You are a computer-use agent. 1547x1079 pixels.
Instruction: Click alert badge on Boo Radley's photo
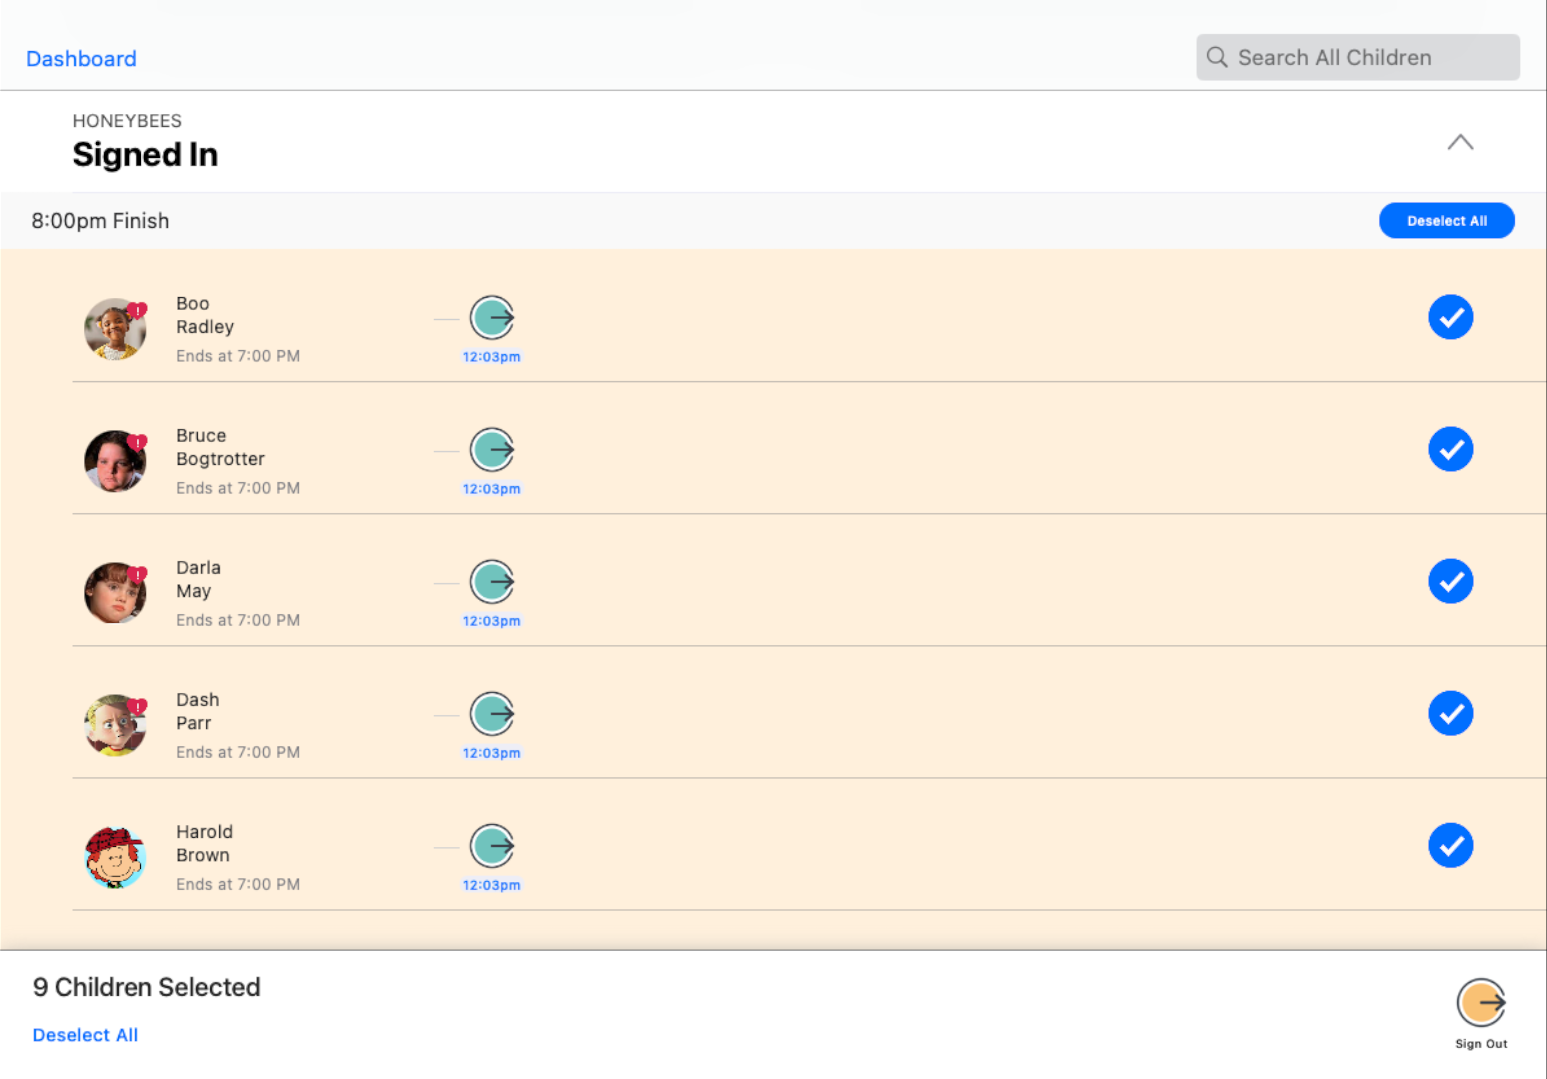138,310
